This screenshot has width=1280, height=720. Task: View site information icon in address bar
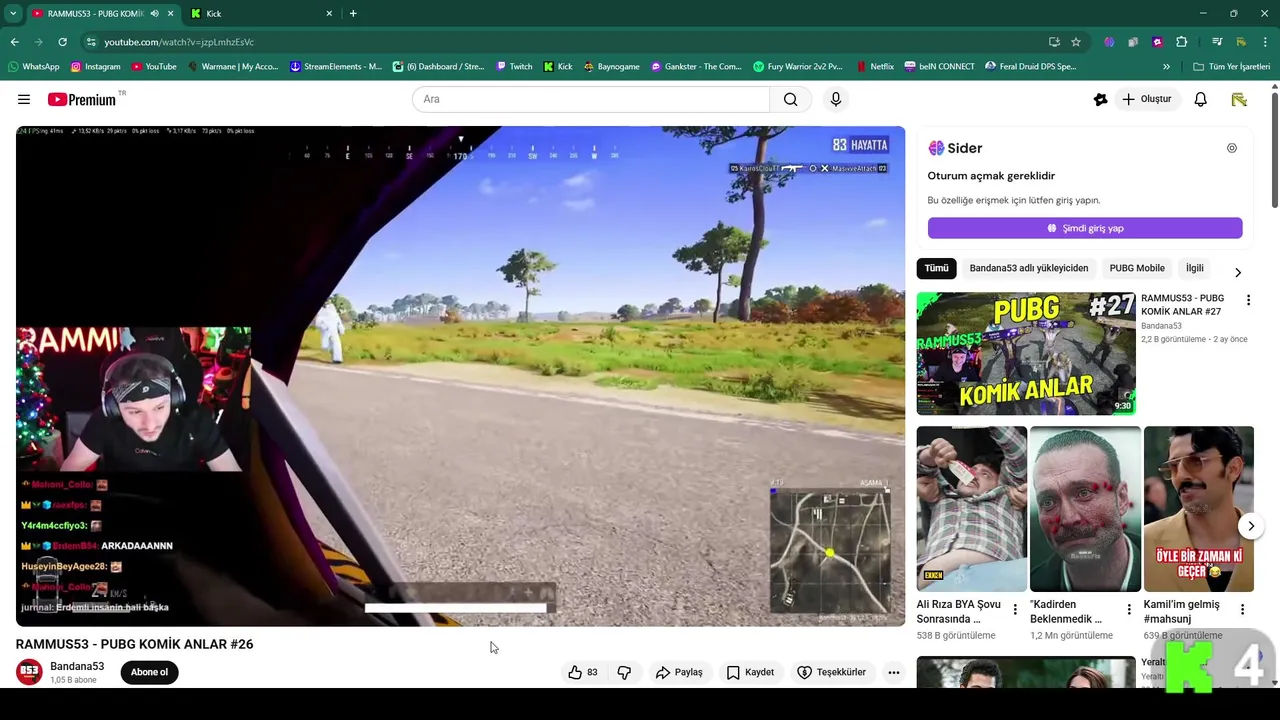click(x=91, y=42)
